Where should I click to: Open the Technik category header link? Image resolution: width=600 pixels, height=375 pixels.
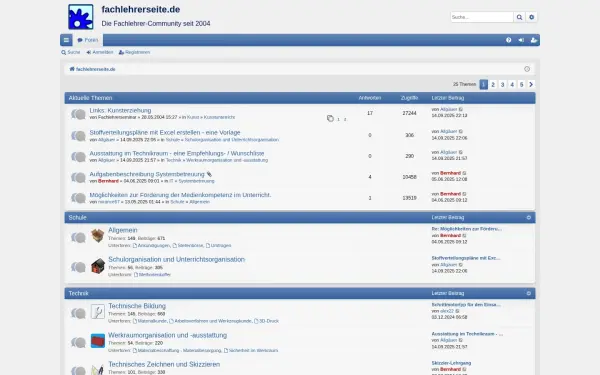coord(79,293)
